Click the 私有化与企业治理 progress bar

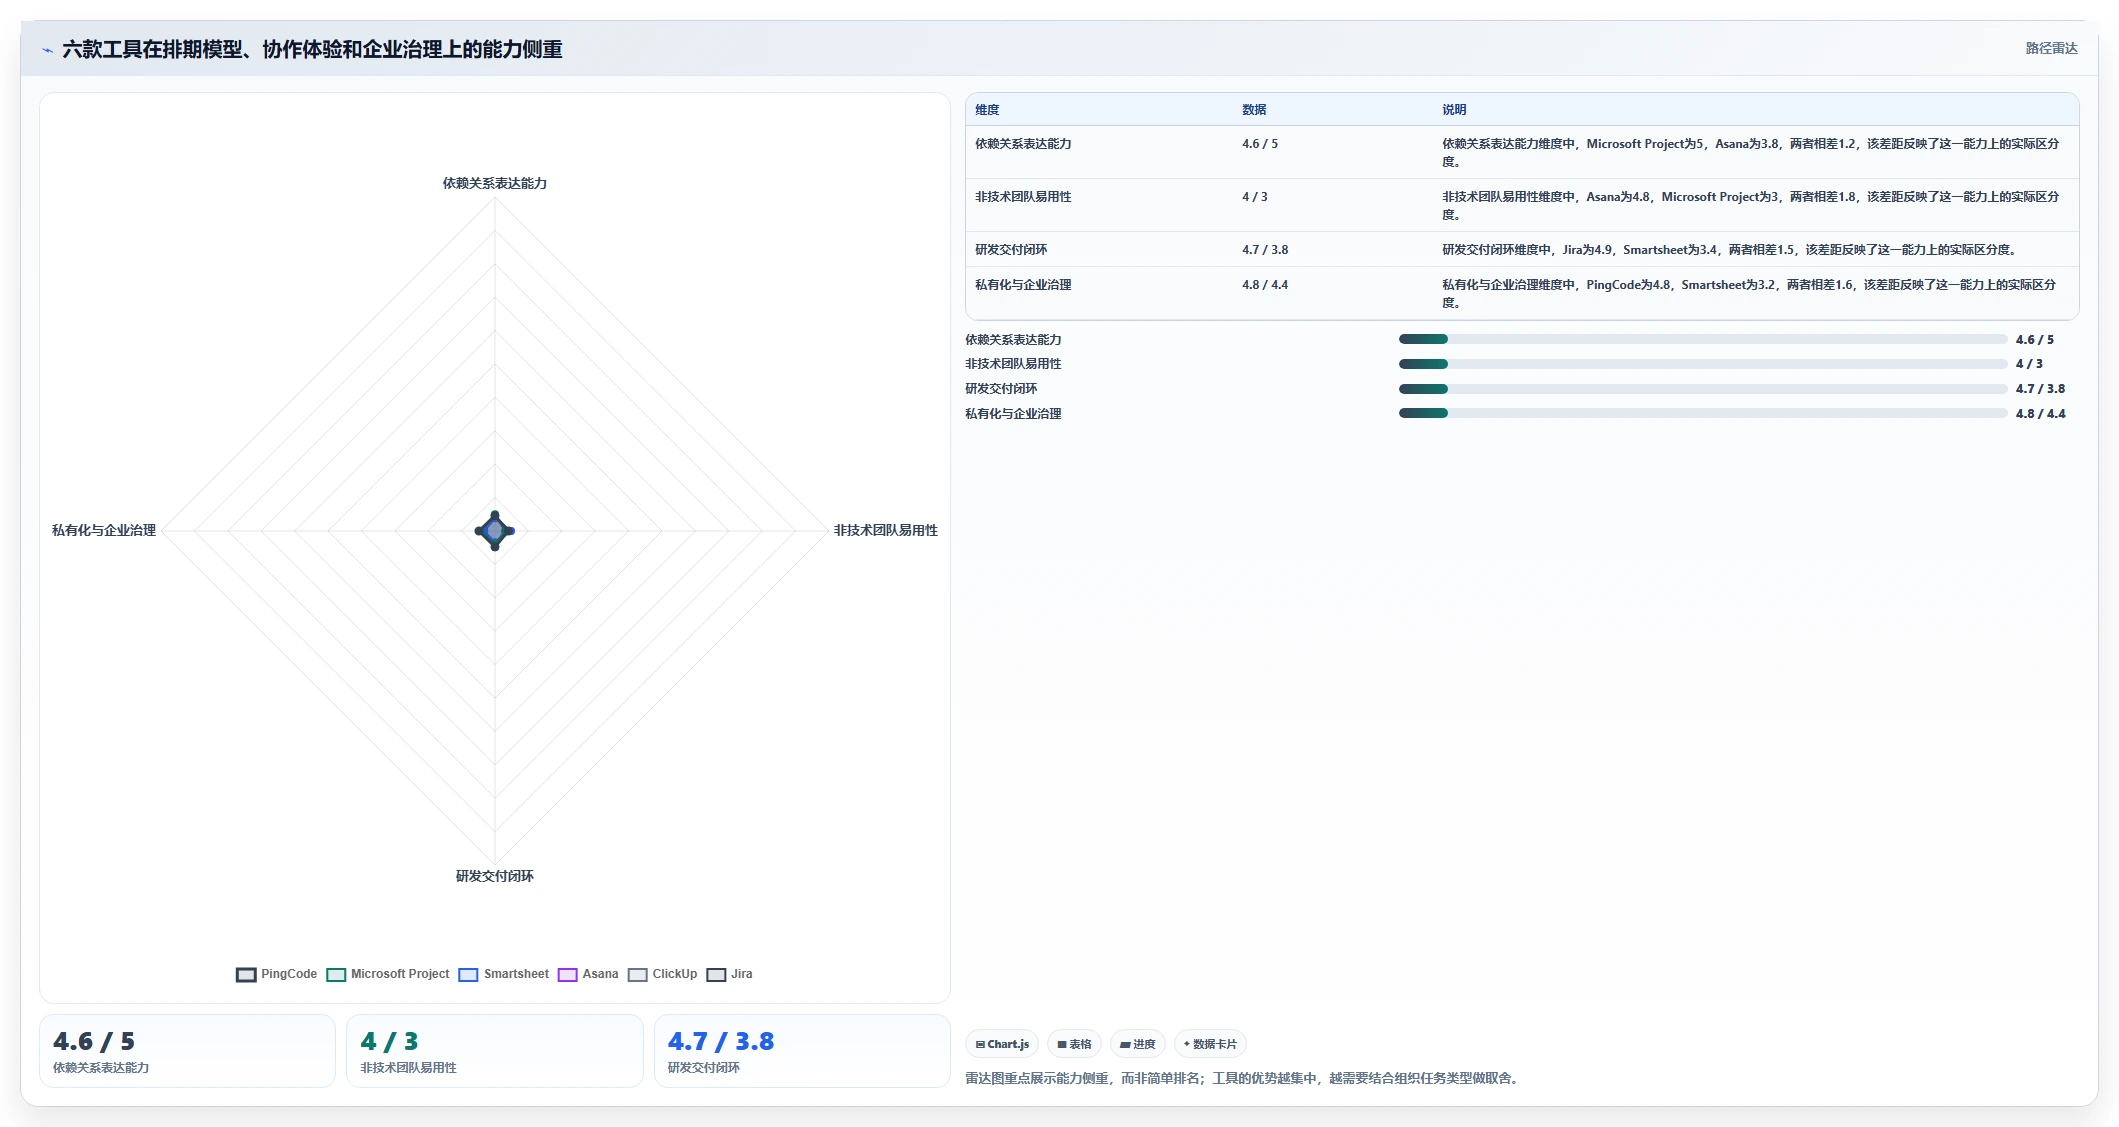point(1703,413)
